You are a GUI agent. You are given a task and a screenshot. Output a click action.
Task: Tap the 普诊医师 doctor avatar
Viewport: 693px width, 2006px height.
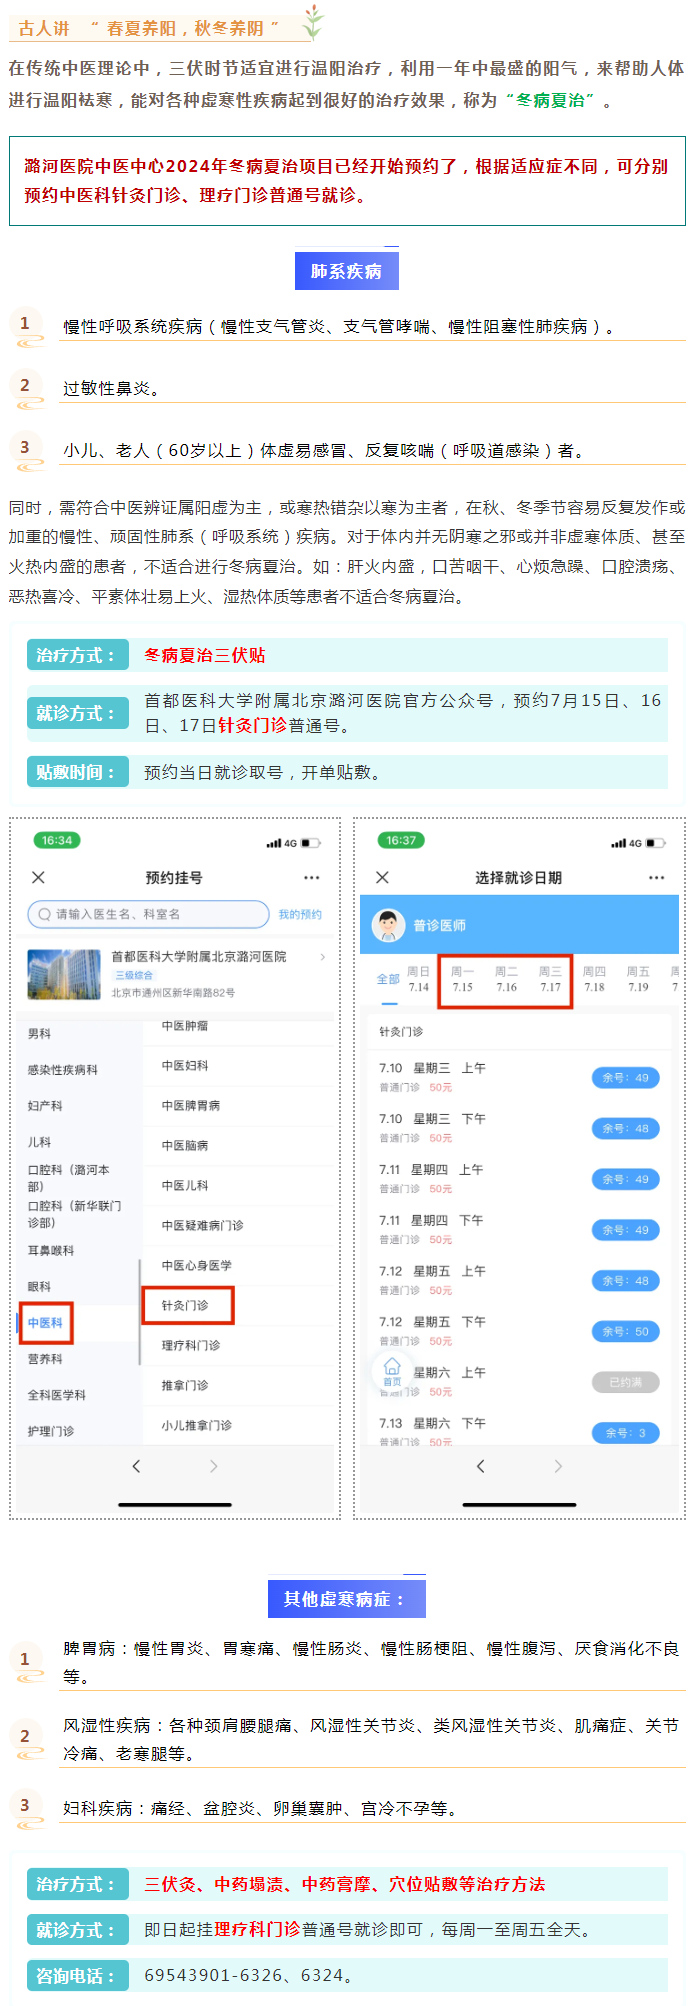coord(388,925)
